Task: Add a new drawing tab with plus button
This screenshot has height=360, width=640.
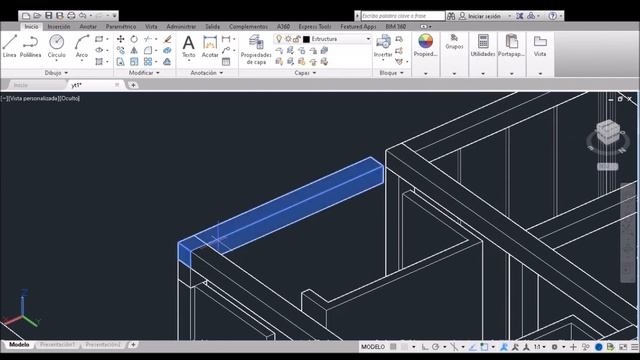Action: (133, 85)
